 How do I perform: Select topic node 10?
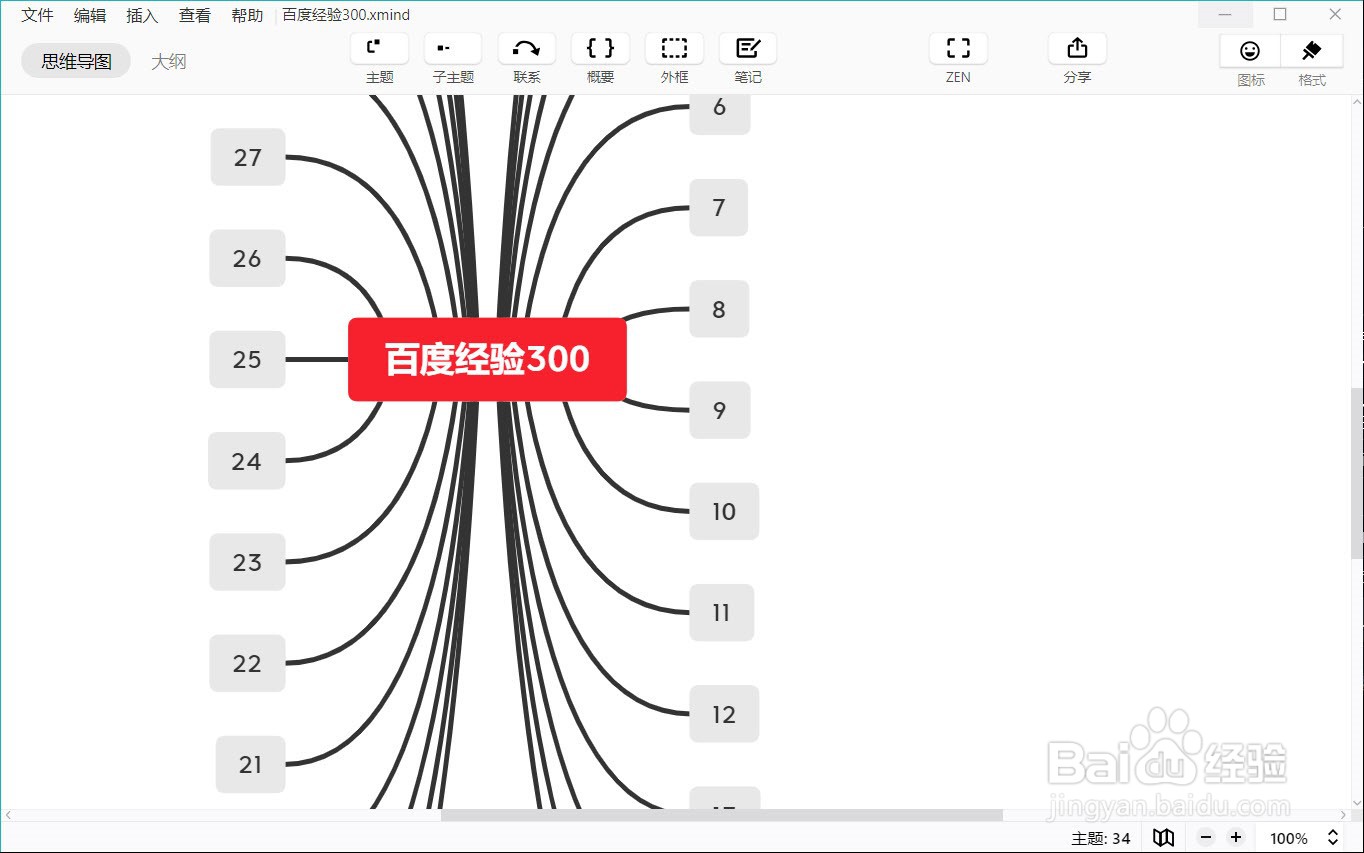coord(724,511)
